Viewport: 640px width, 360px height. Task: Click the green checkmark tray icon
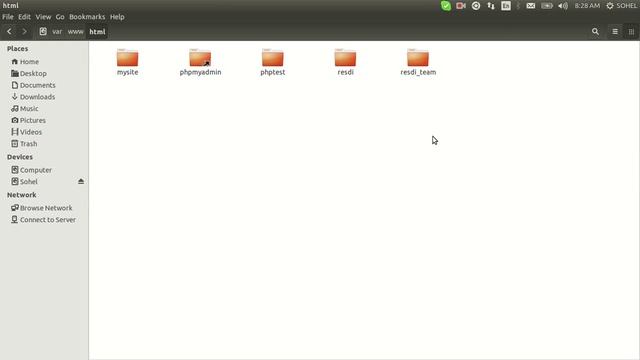pos(446,6)
